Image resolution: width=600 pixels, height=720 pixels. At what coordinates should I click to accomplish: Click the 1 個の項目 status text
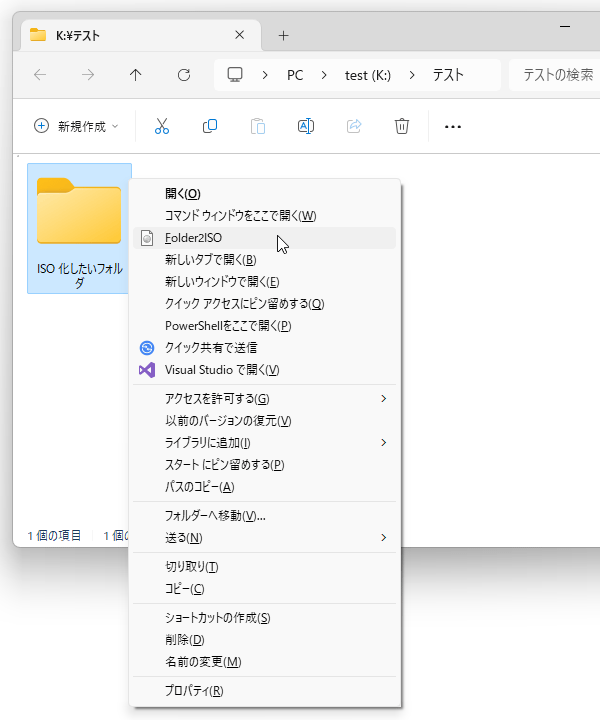pos(54,535)
